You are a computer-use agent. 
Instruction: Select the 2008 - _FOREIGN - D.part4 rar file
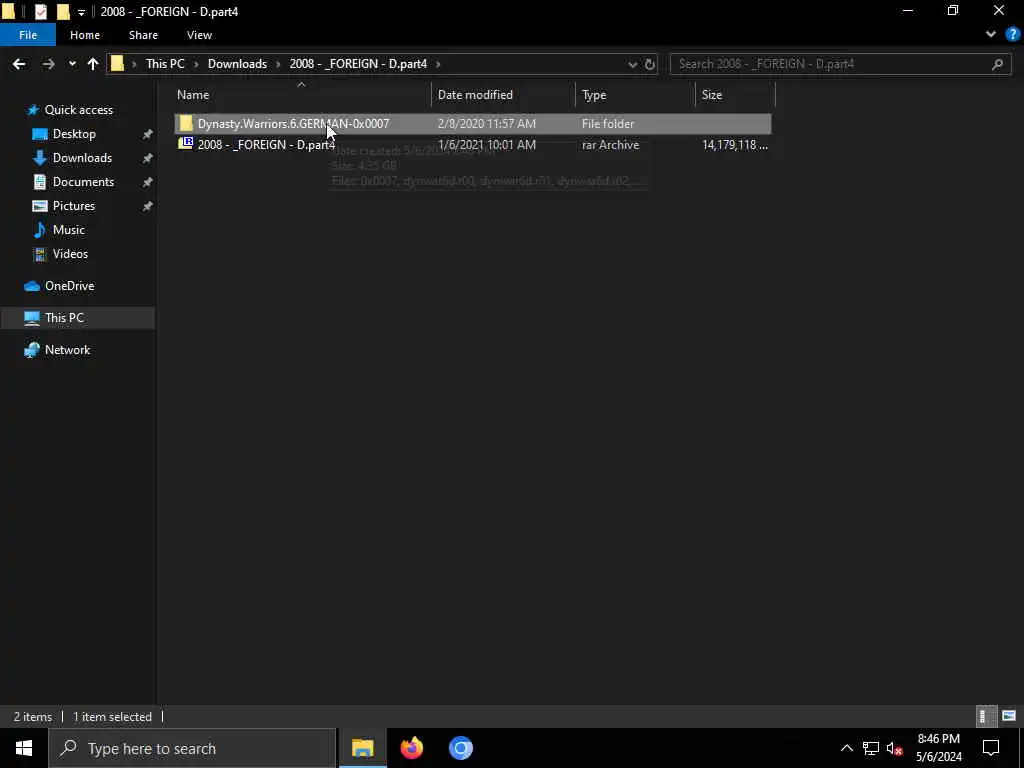coord(473,144)
